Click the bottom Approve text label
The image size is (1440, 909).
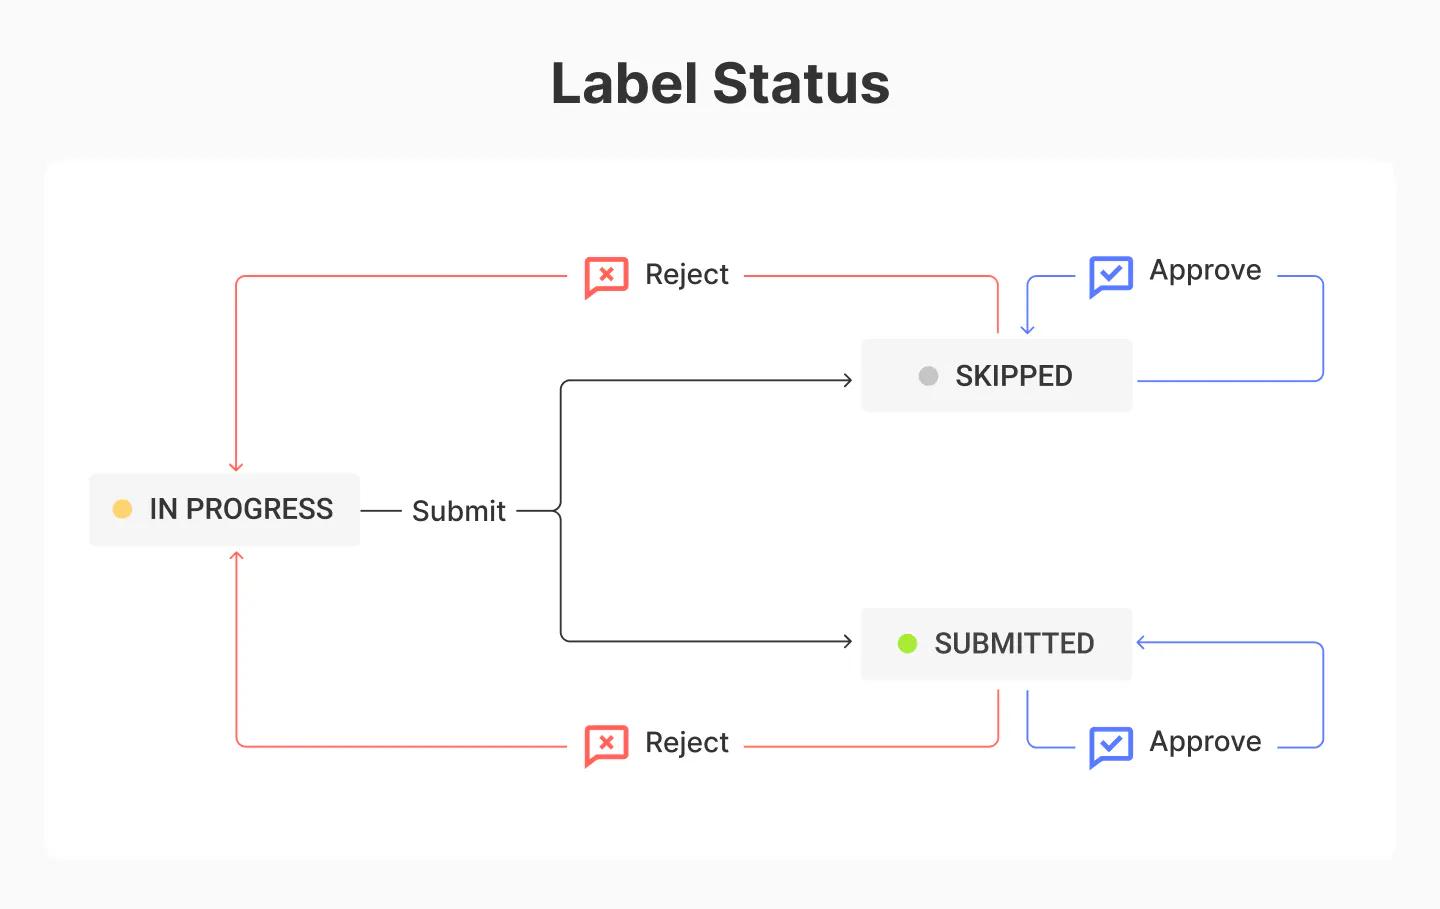pyautogui.click(x=1205, y=741)
